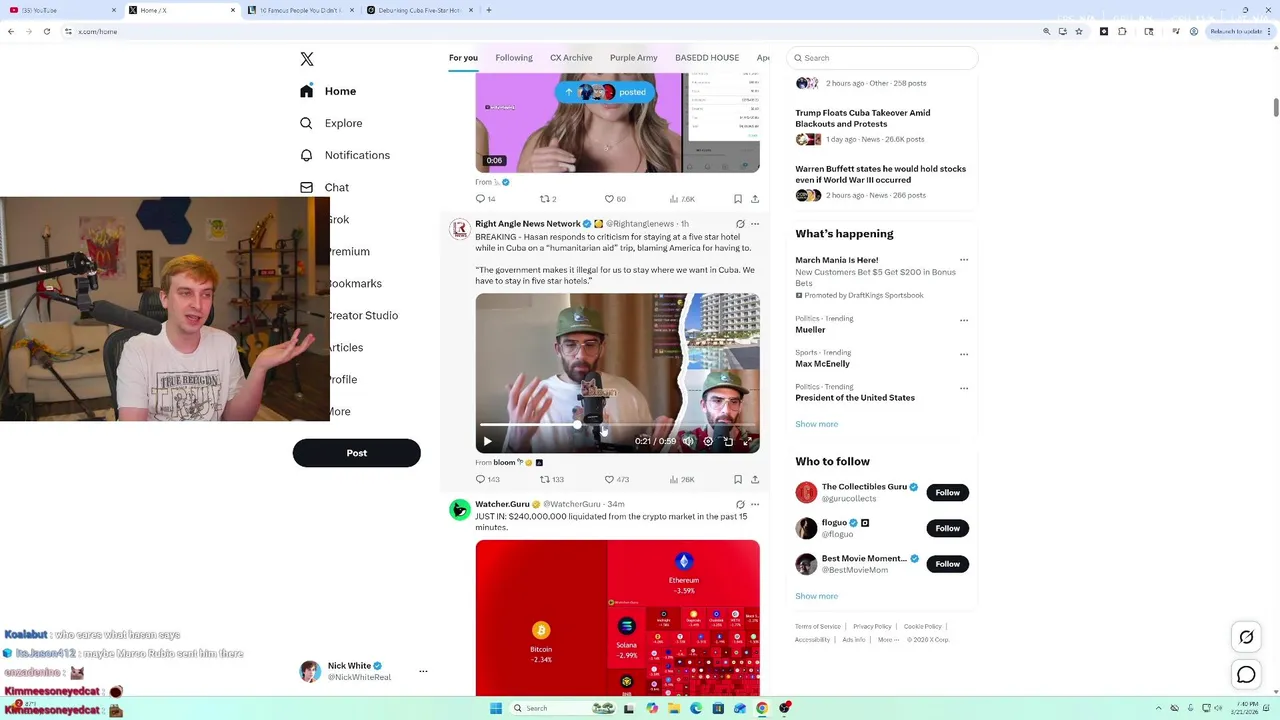
Task: Open floating Grok button
Action: pos(1246,637)
